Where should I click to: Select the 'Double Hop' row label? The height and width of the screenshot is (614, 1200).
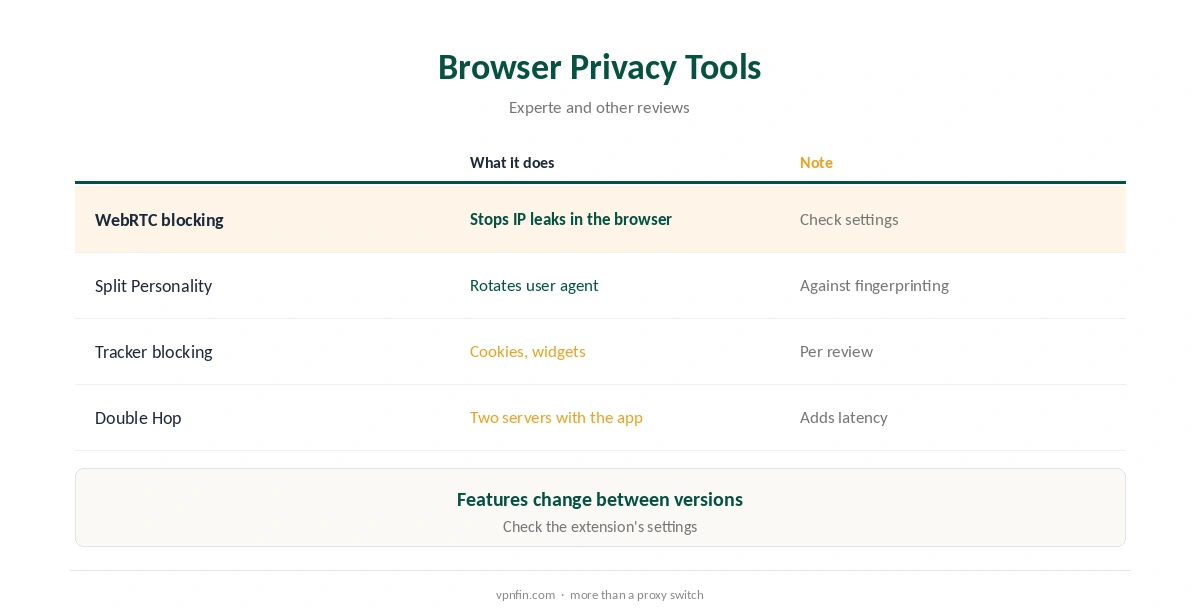coord(138,418)
